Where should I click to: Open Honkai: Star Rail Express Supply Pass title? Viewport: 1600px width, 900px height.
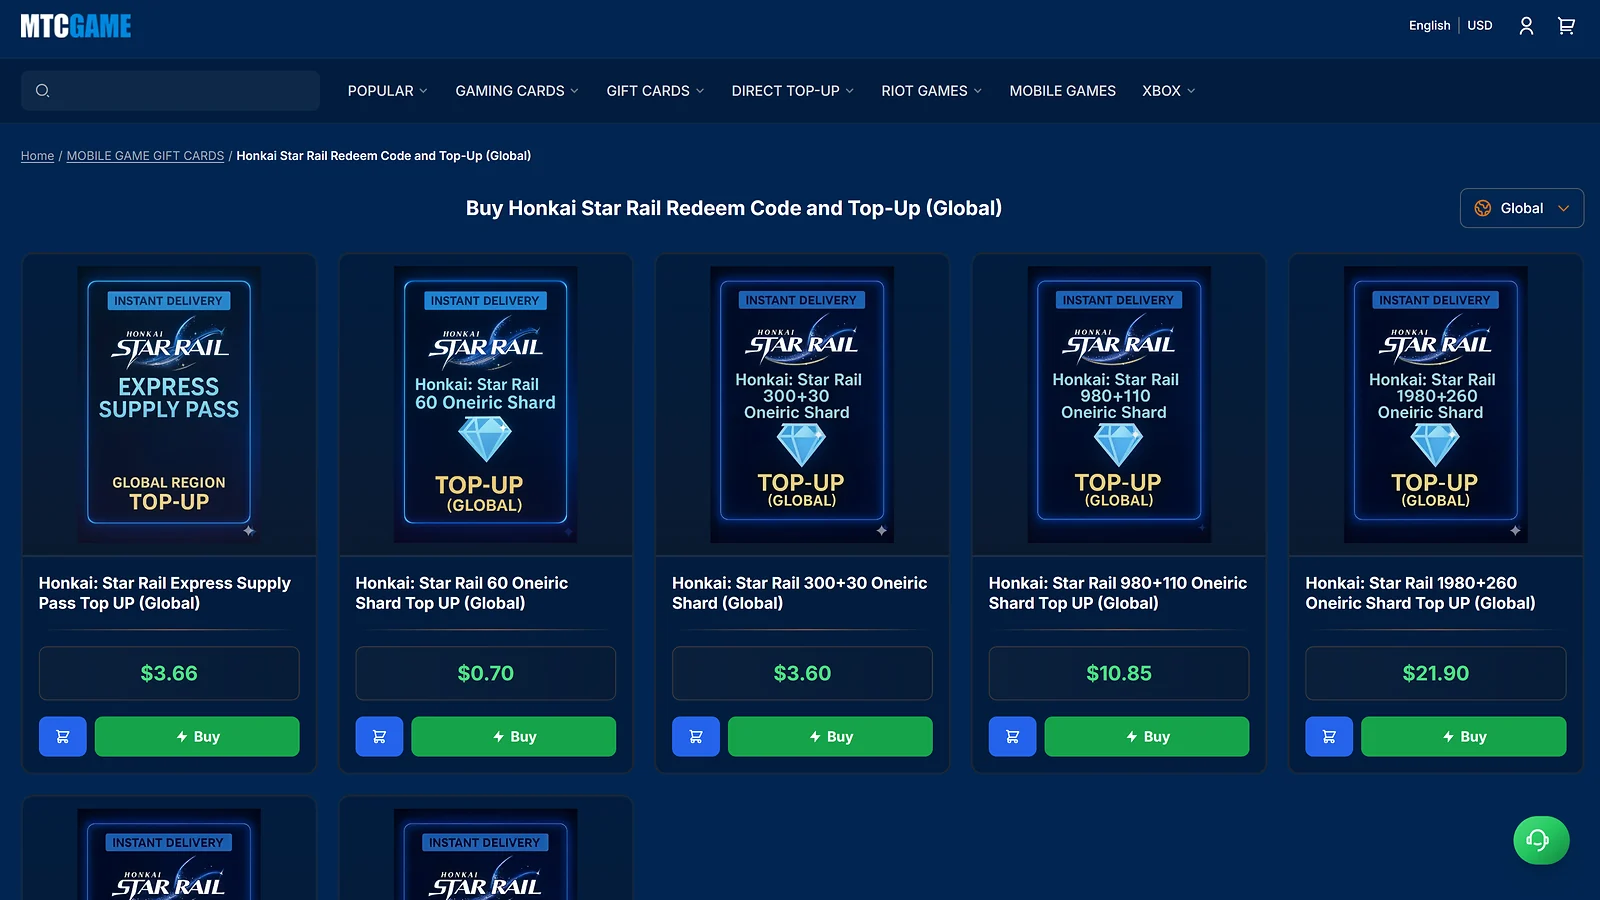[165, 593]
